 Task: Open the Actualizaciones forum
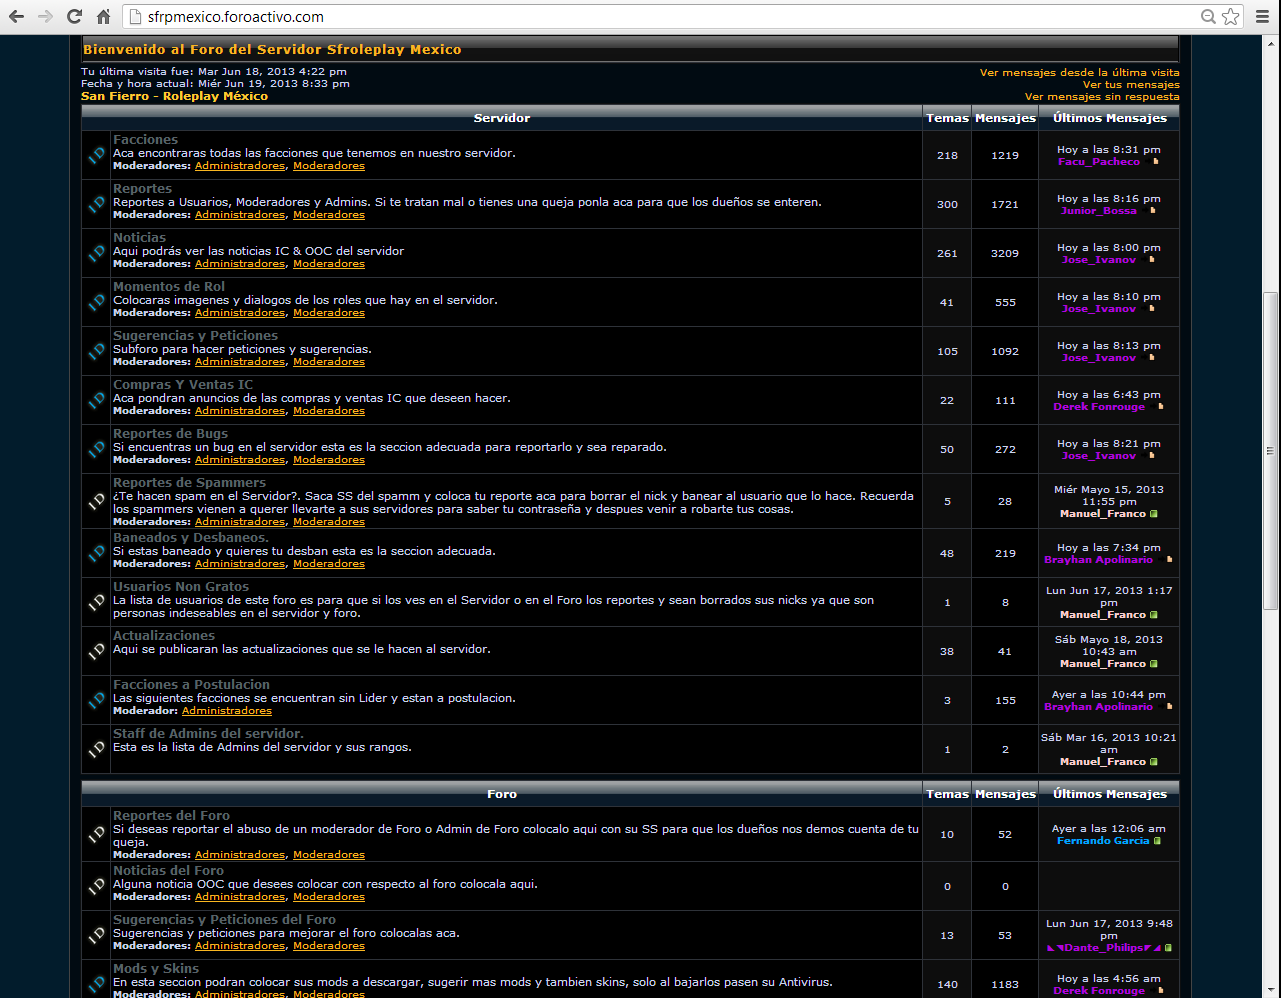pos(164,636)
